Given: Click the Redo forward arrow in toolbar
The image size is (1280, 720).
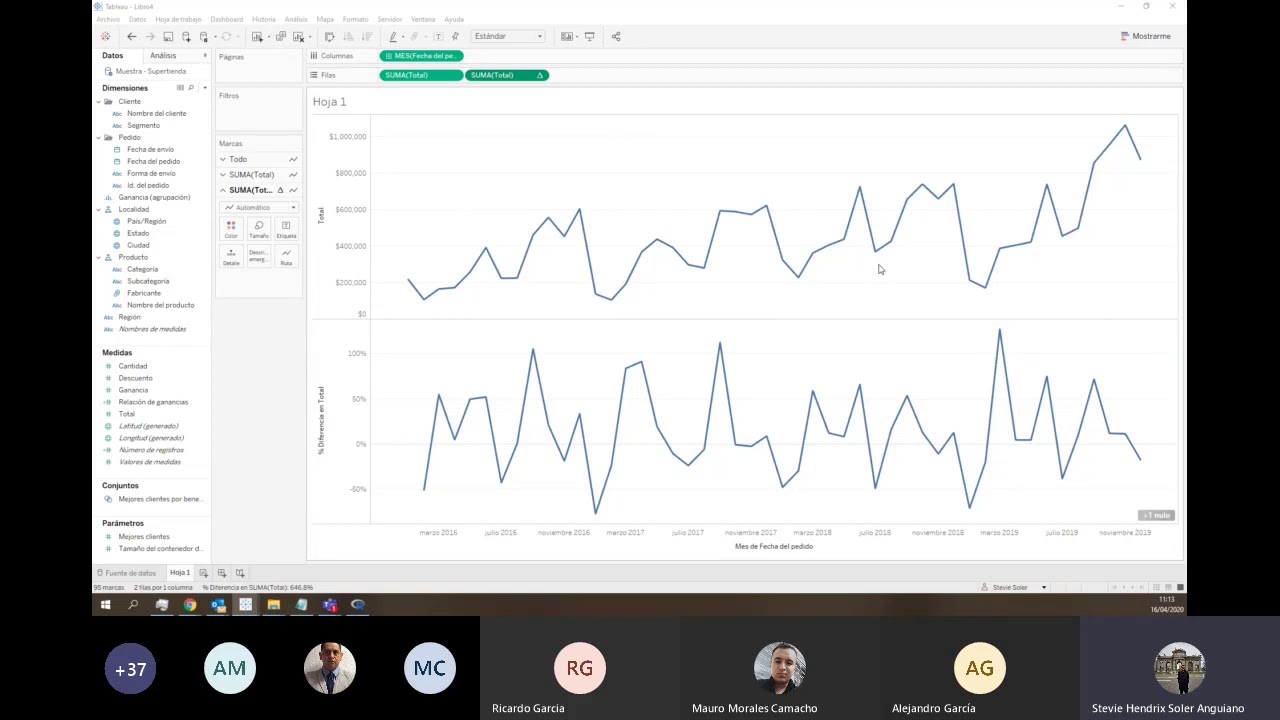Looking at the screenshot, I should [x=149, y=36].
